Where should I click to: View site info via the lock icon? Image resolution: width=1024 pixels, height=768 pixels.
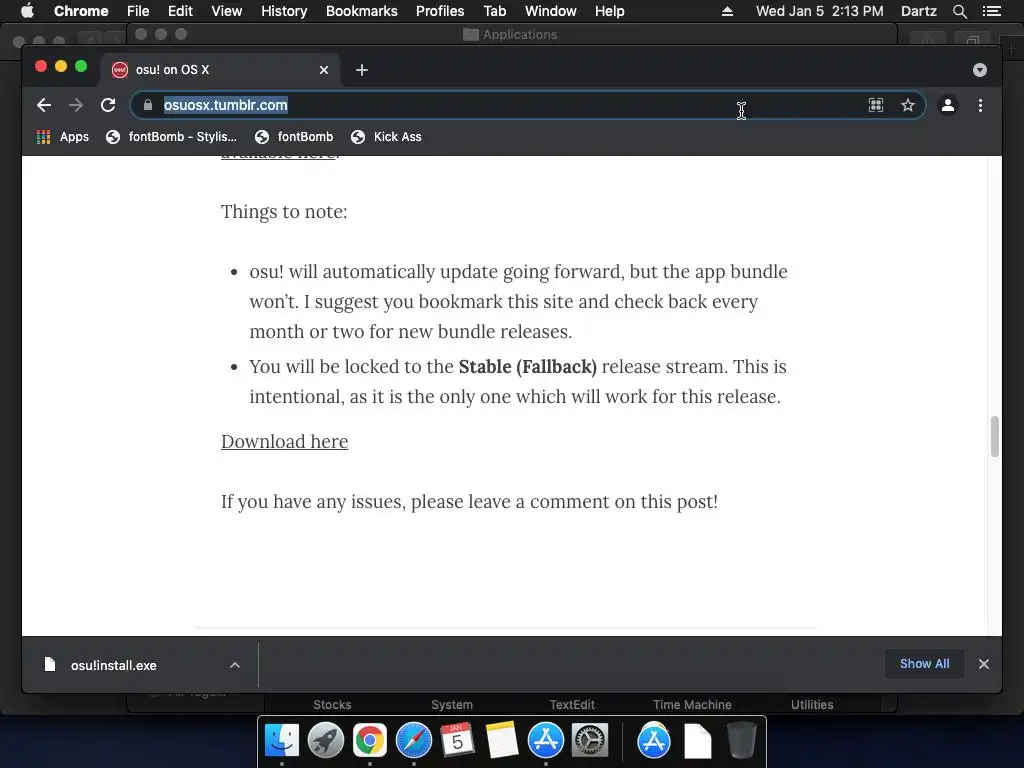point(148,105)
